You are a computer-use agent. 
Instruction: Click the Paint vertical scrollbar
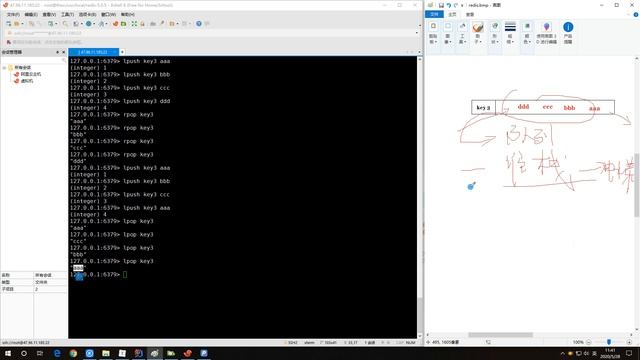[637, 185]
